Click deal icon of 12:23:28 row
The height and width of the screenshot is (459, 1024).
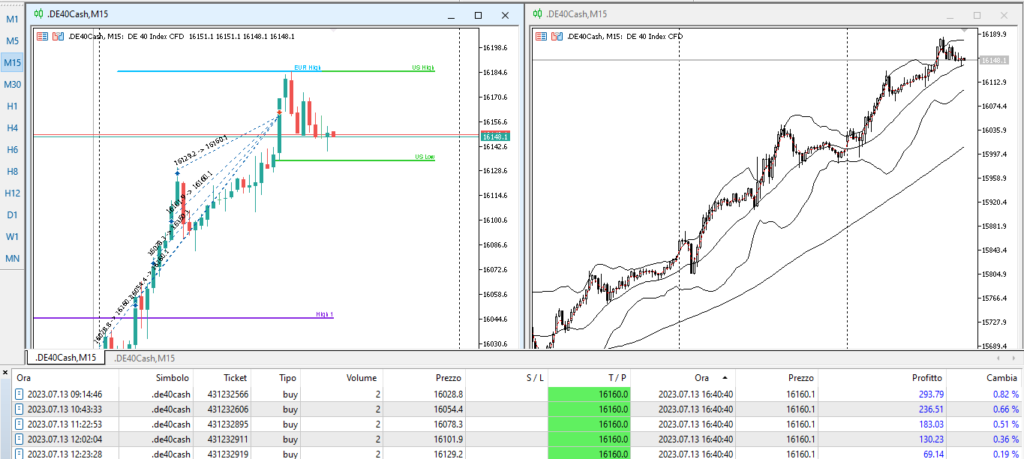pyautogui.click(x=19, y=454)
